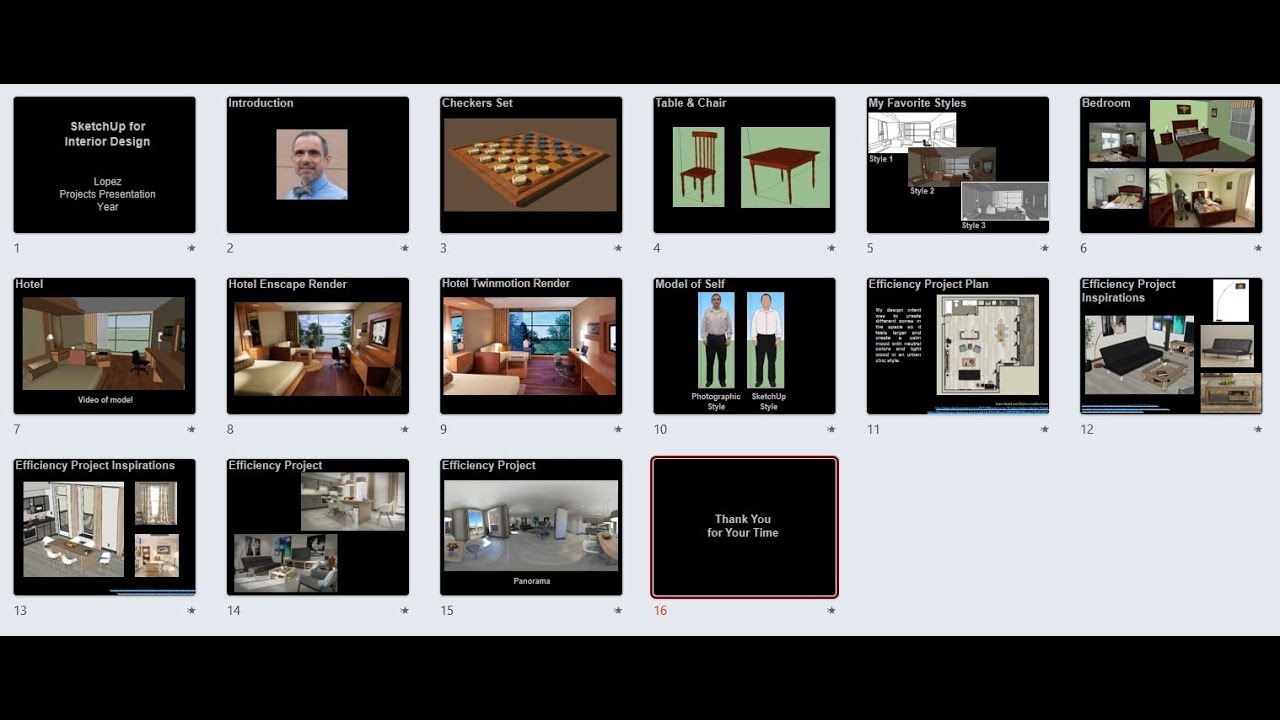1280x720 pixels.
Task: Click the transition star icon under slide 3
Action: pyautogui.click(x=618, y=248)
